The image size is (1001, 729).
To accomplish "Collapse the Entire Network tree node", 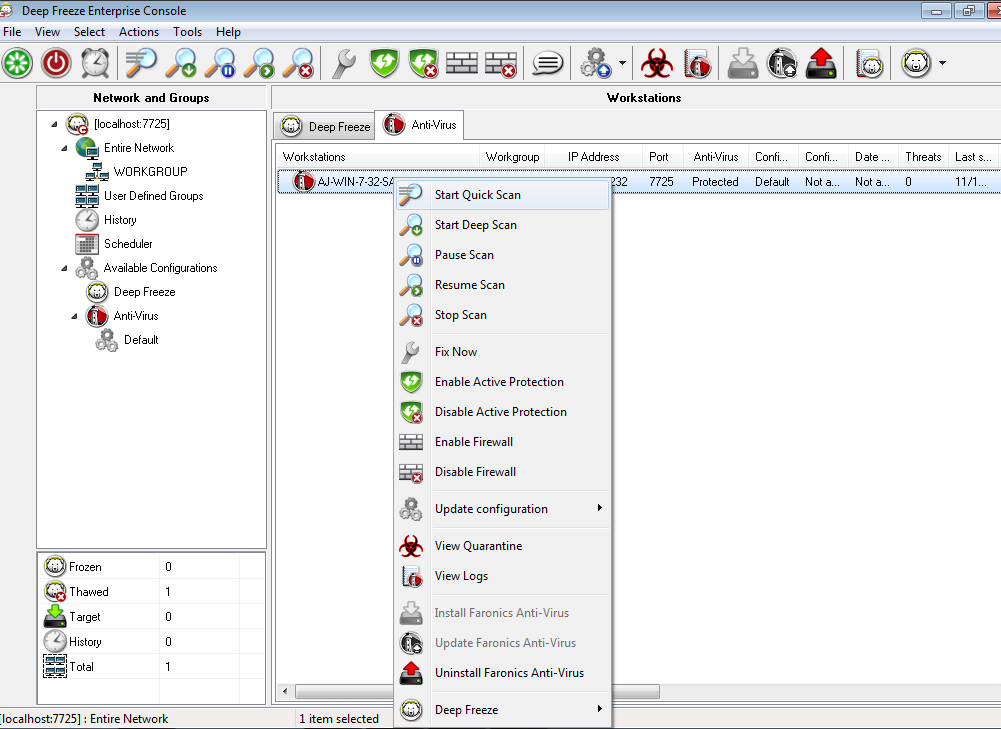I will [x=65, y=148].
